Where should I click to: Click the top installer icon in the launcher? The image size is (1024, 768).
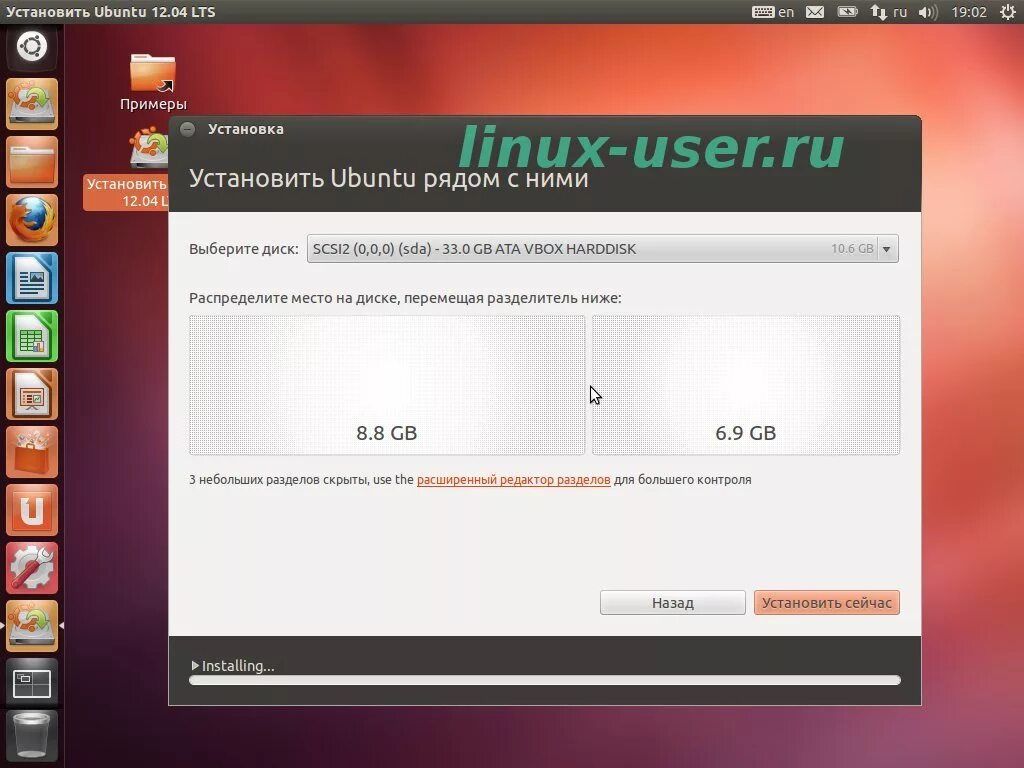[x=31, y=104]
